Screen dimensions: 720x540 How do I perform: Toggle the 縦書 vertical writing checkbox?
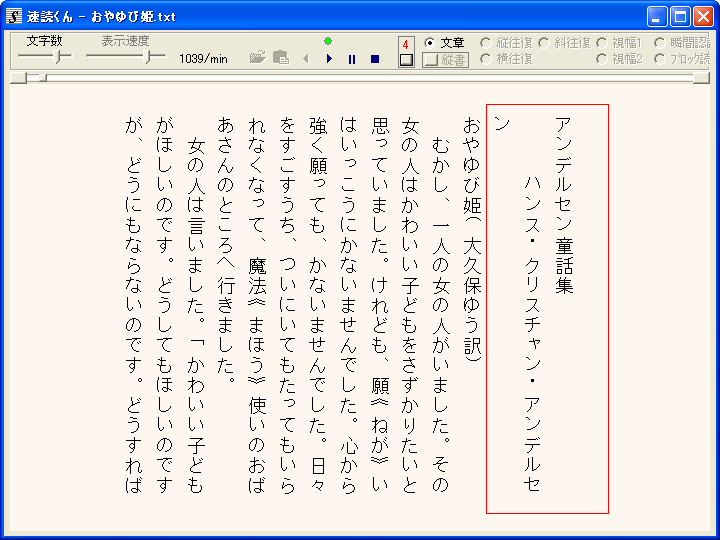tap(445, 60)
